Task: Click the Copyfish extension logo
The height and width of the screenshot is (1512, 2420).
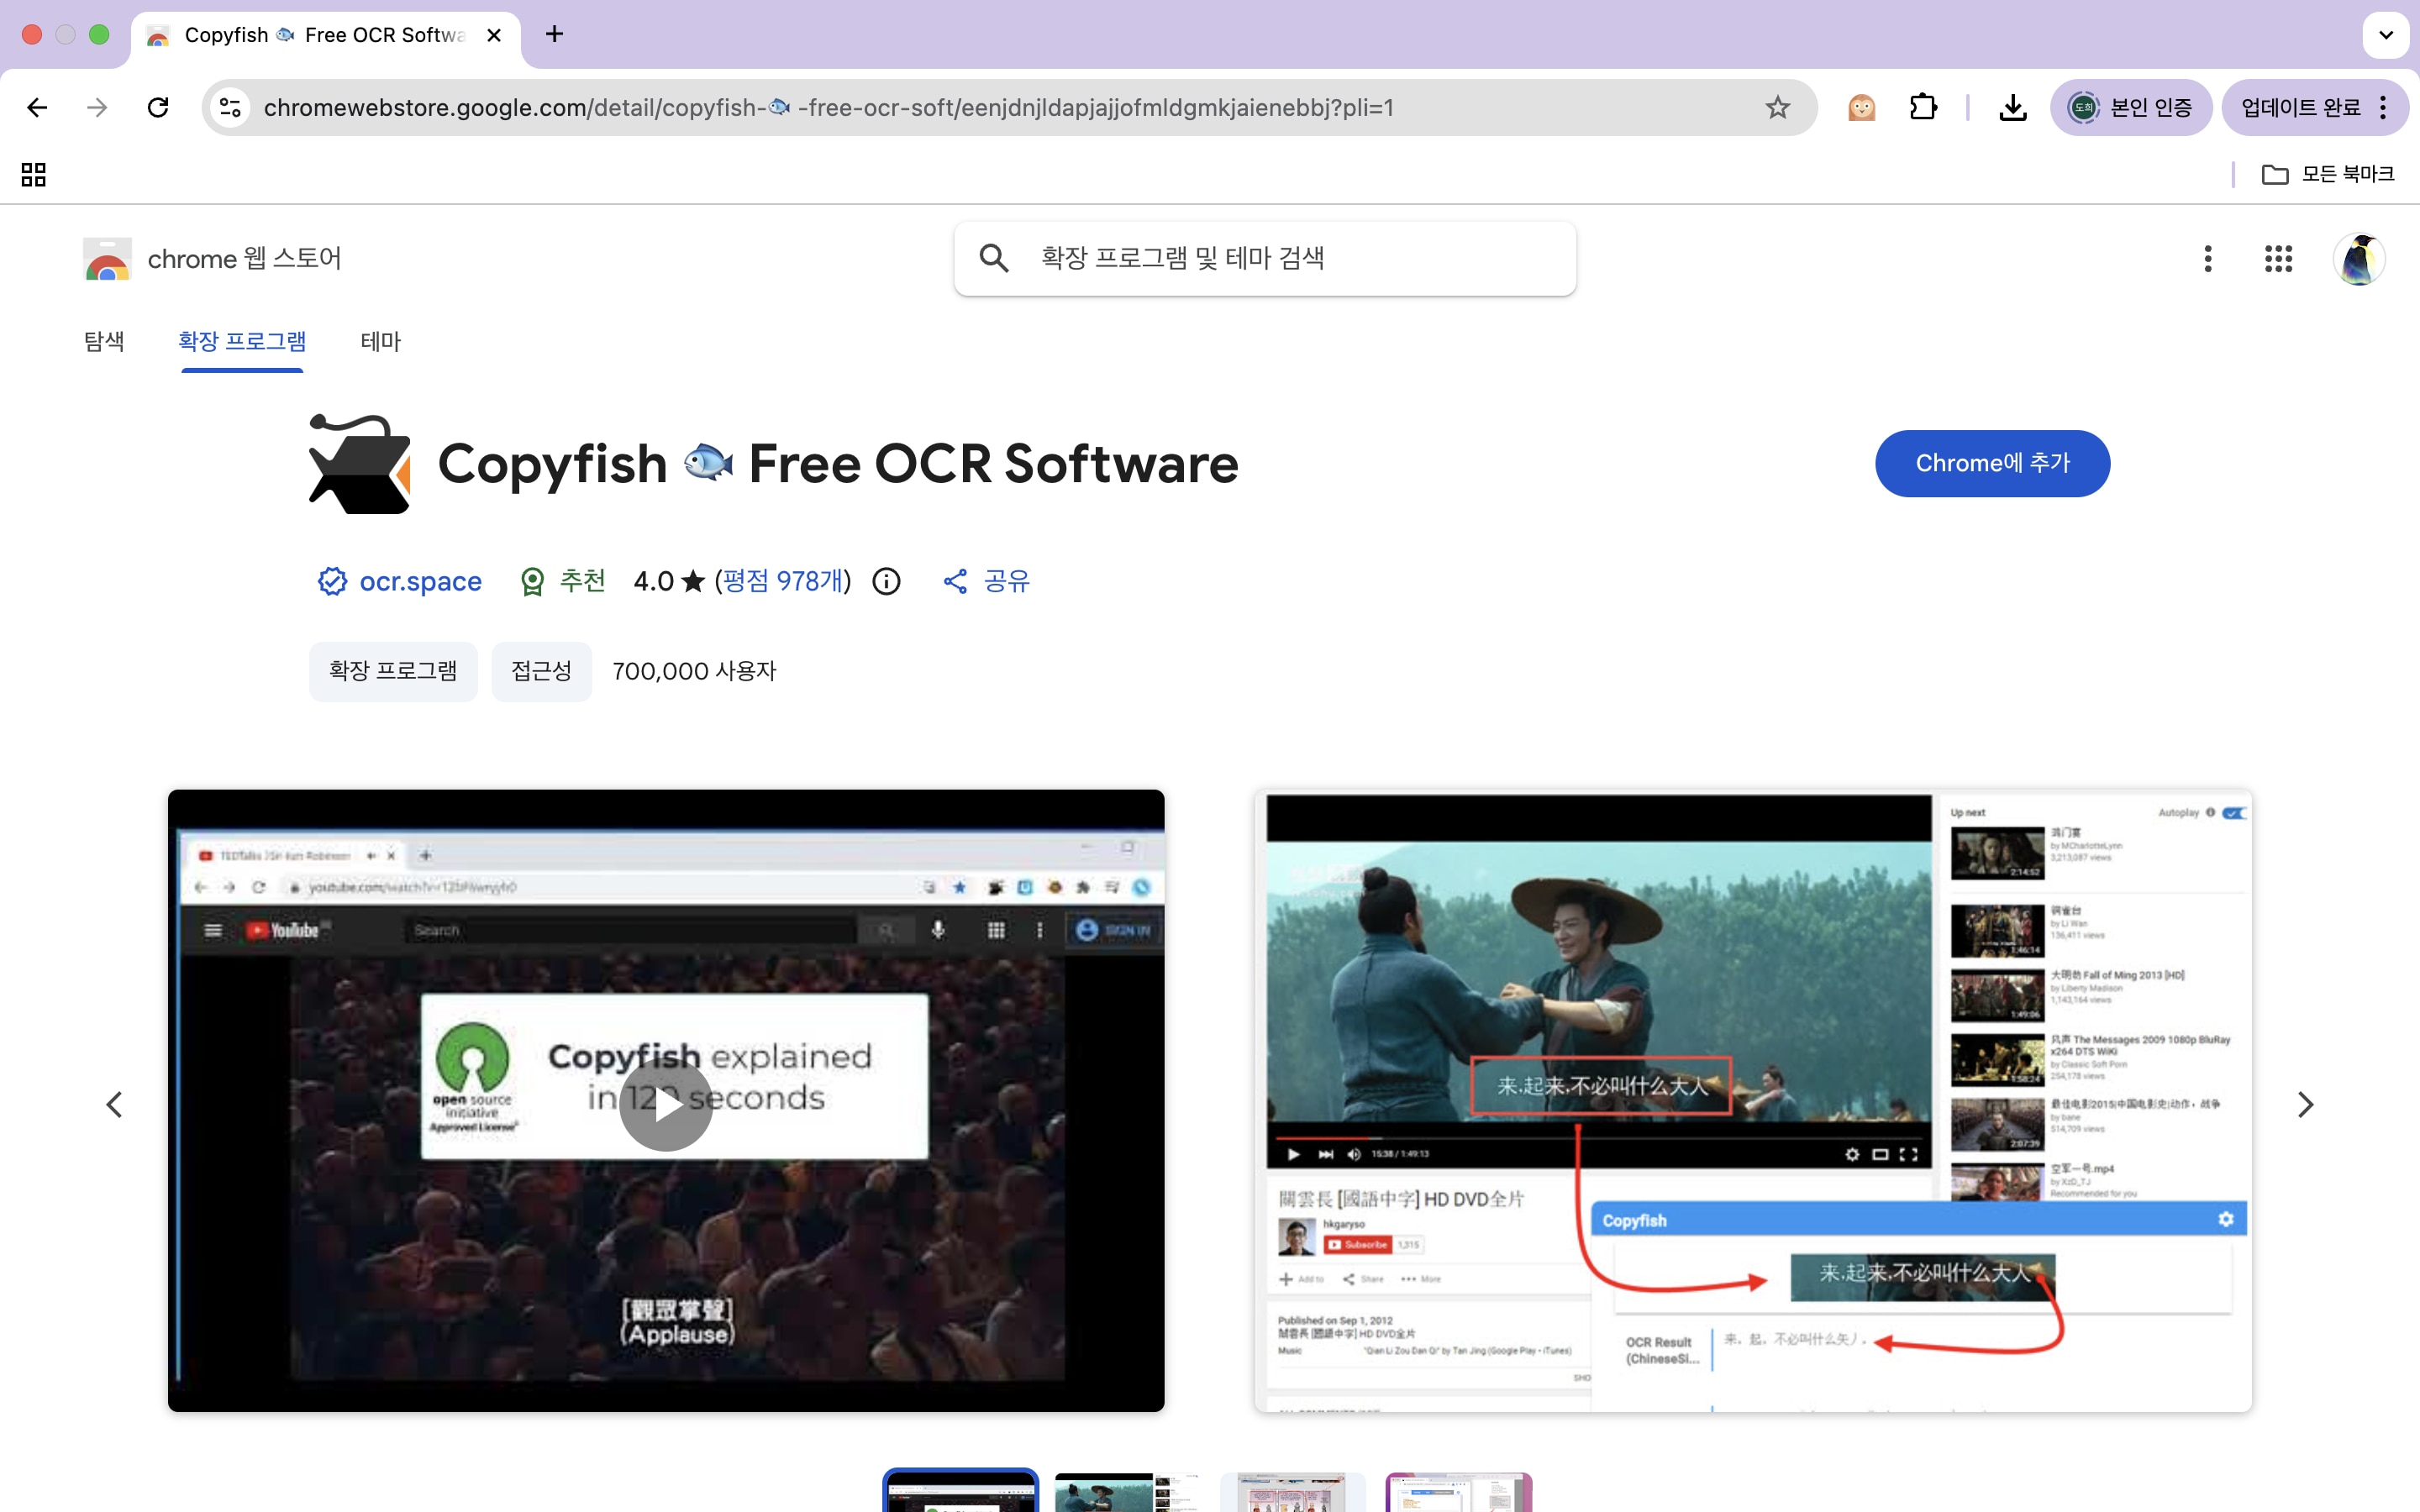Action: [360, 464]
